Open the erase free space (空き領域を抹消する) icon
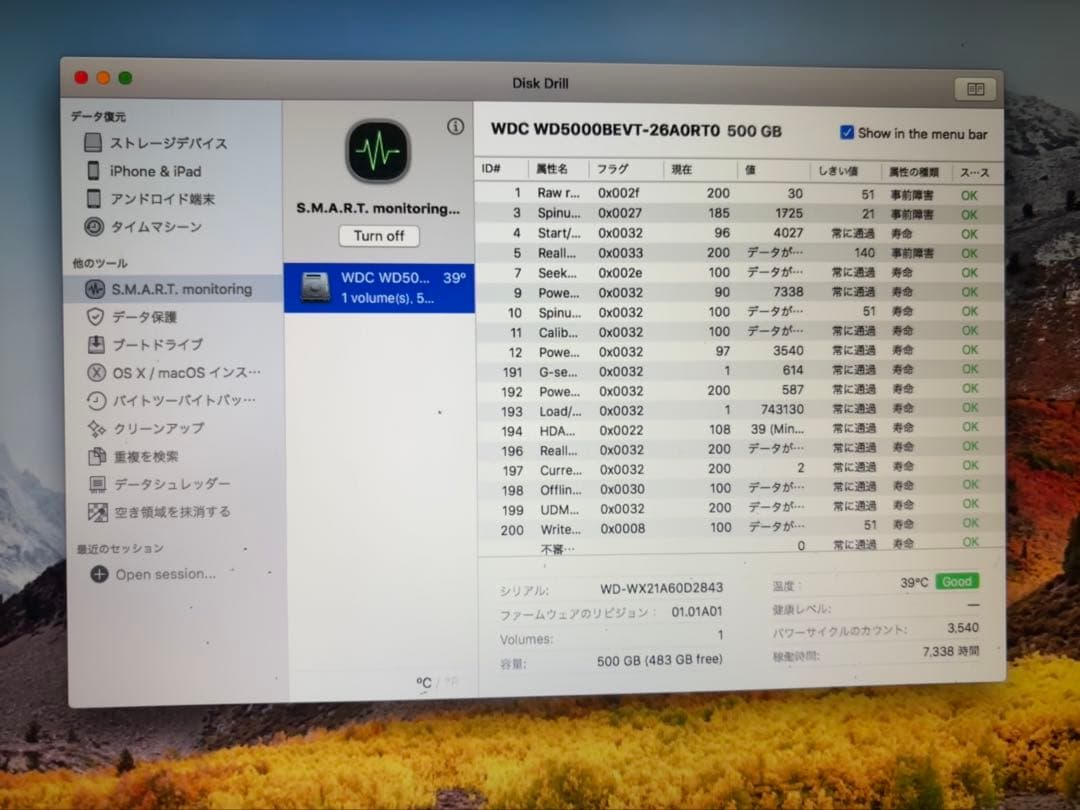This screenshot has height=810, width=1080. [97, 512]
